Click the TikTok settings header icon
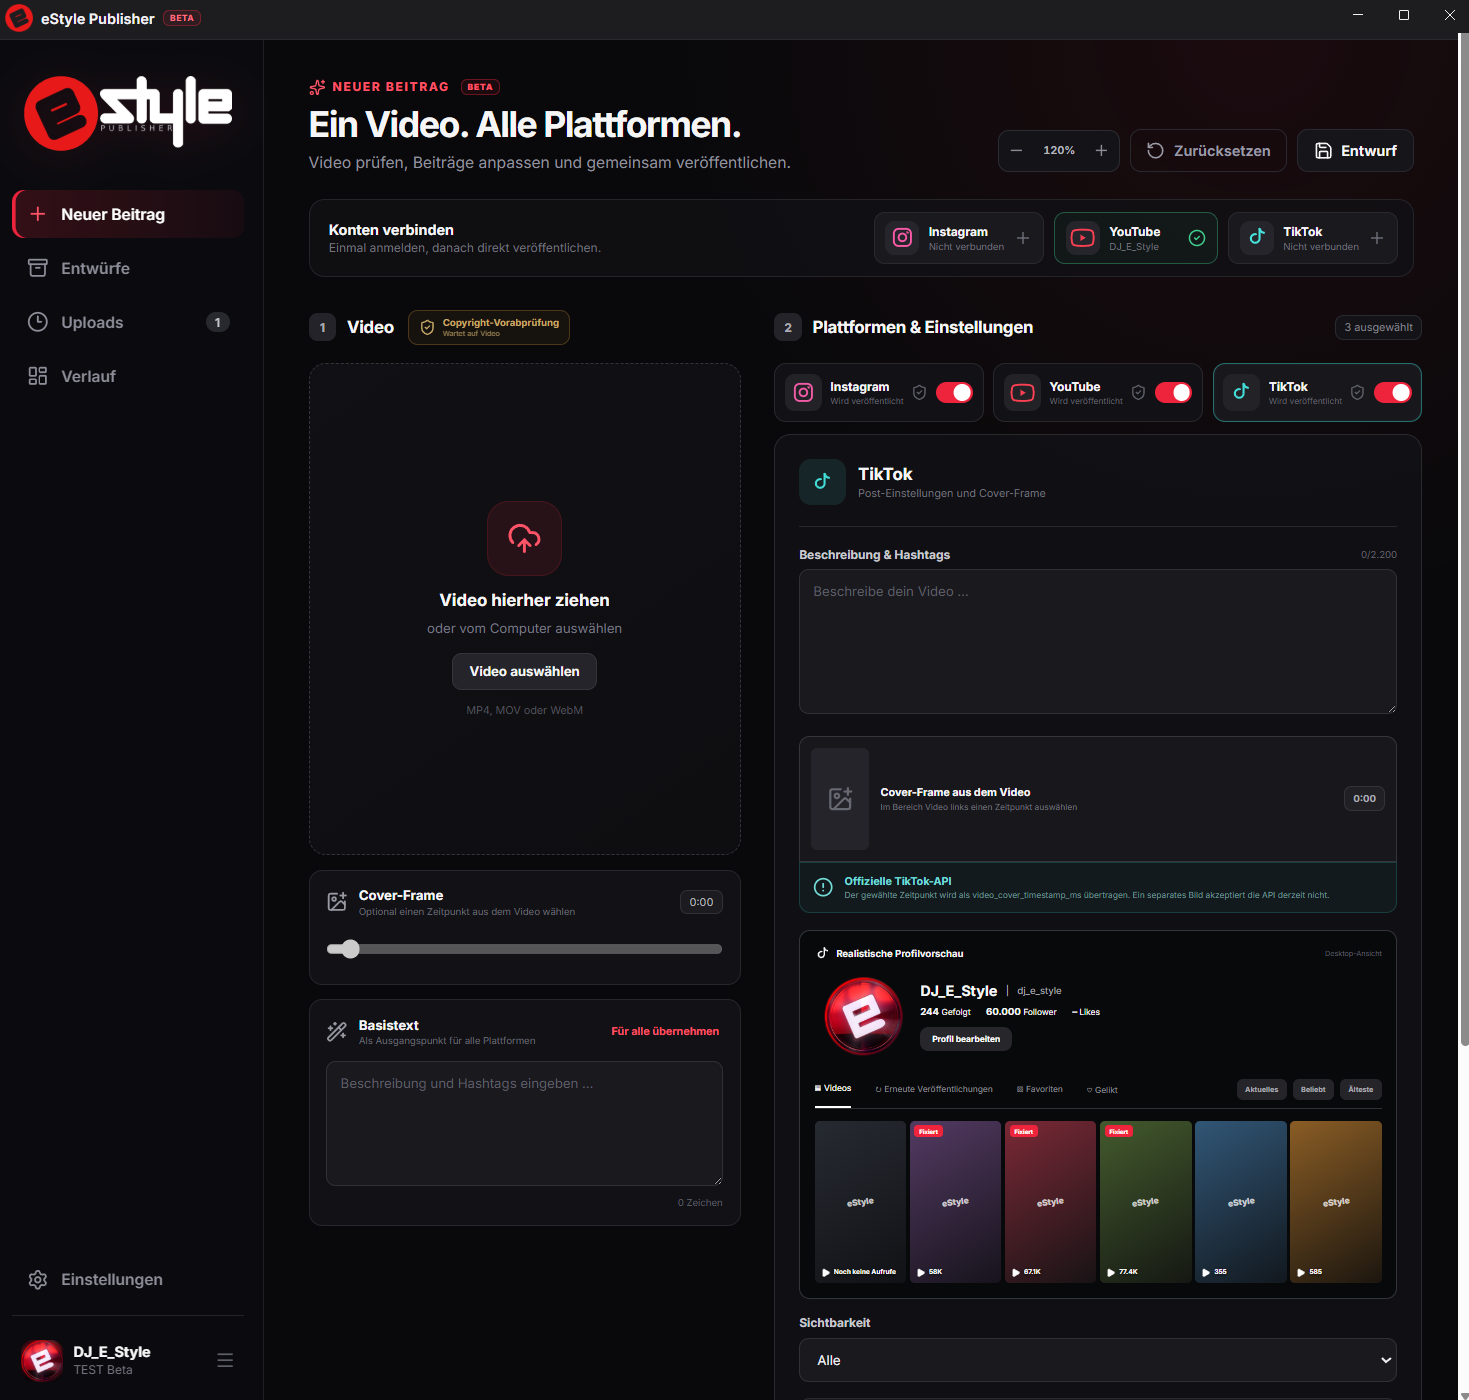This screenshot has width=1469, height=1400. tap(822, 482)
